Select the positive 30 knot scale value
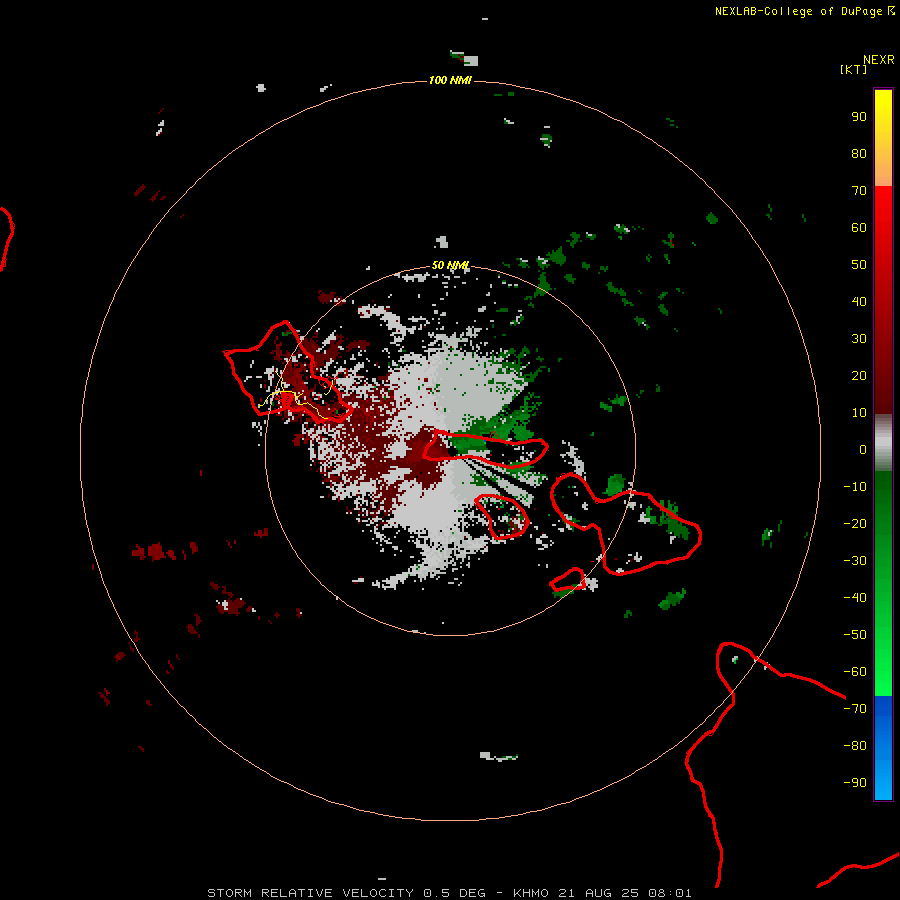Screen dimensions: 900x900 click(x=859, y=339)
